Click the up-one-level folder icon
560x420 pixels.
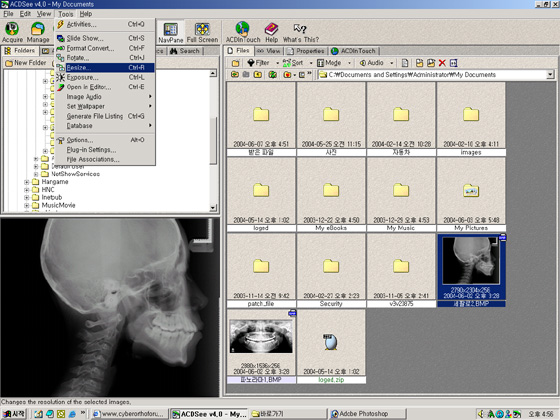(x=258, y=74)
